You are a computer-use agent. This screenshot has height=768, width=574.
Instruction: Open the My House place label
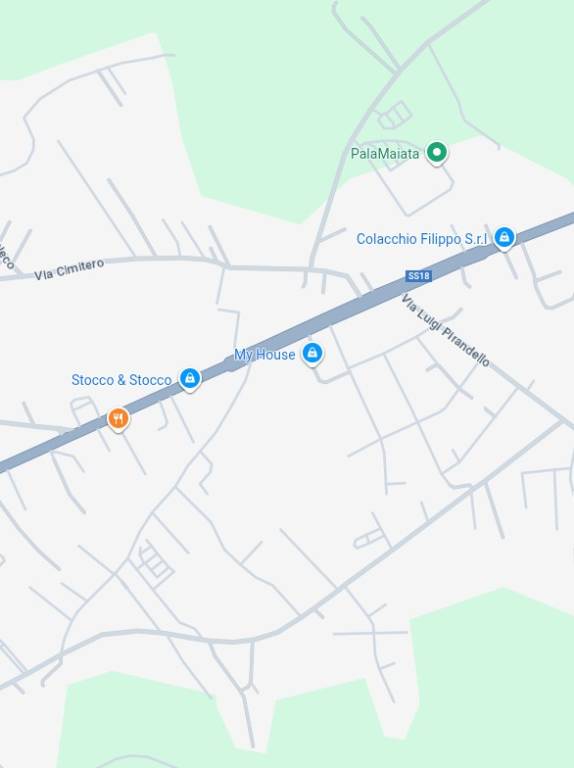[264, 355]
